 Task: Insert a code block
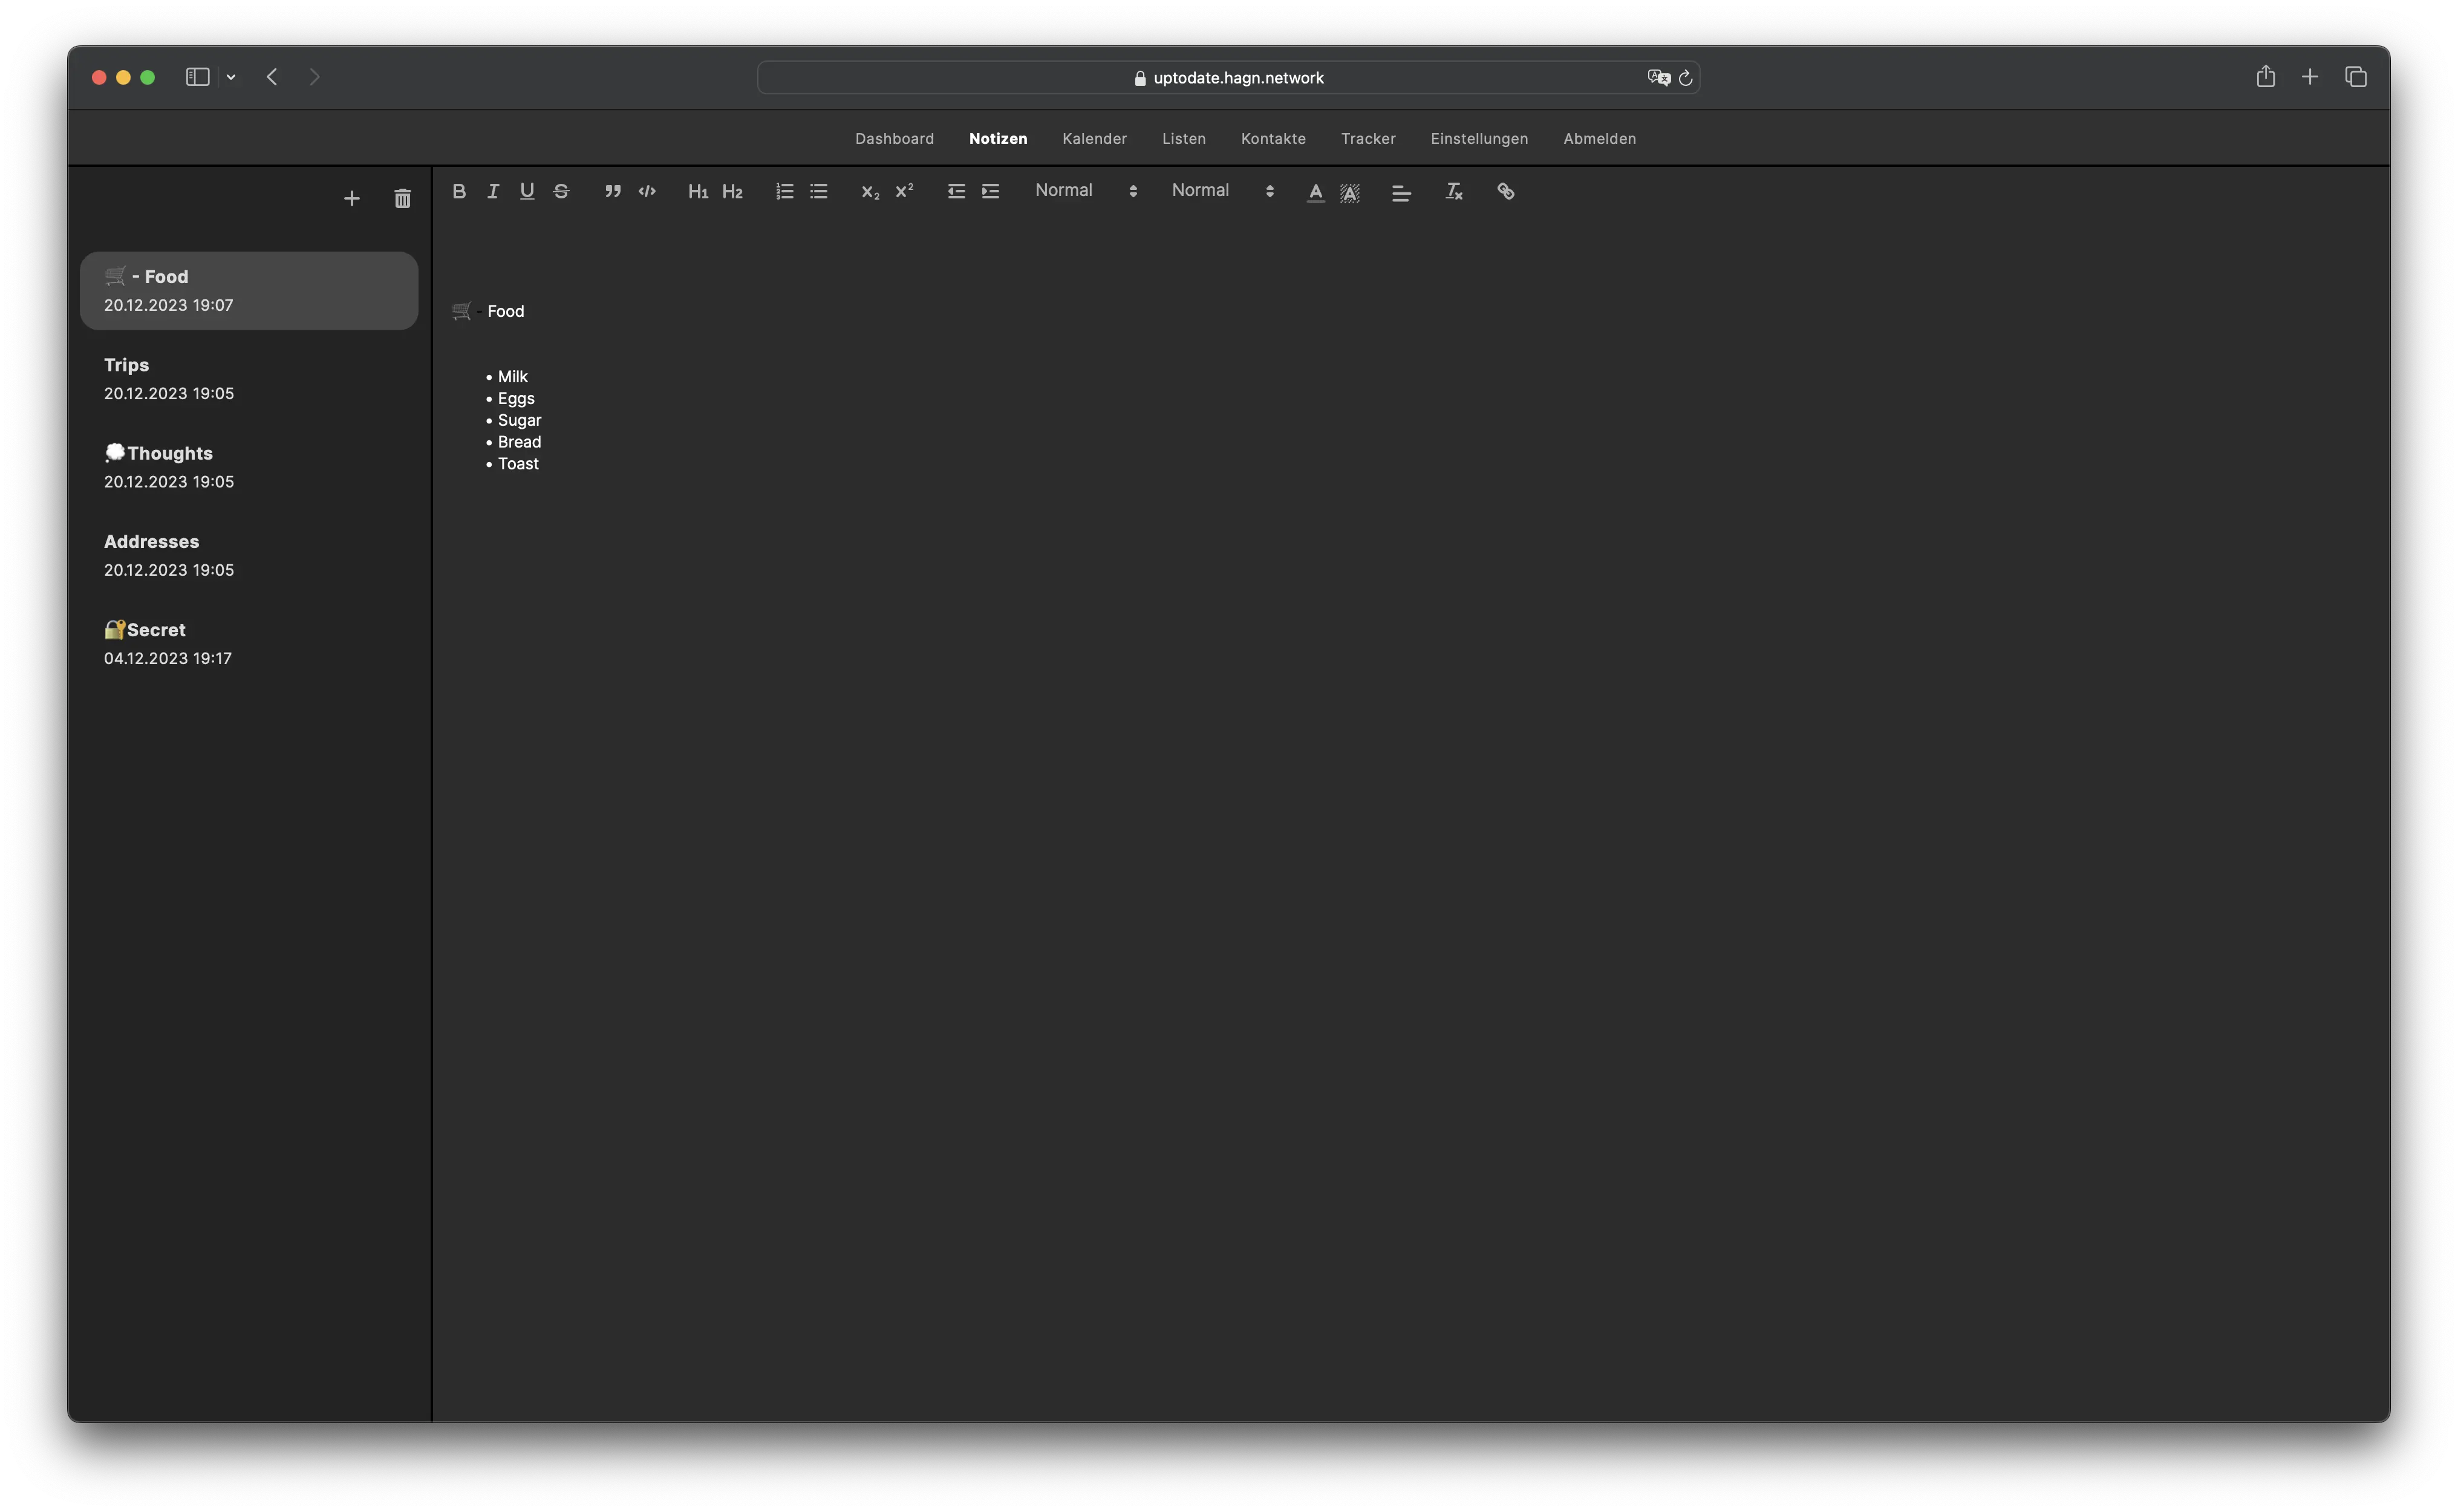point(647,191)
